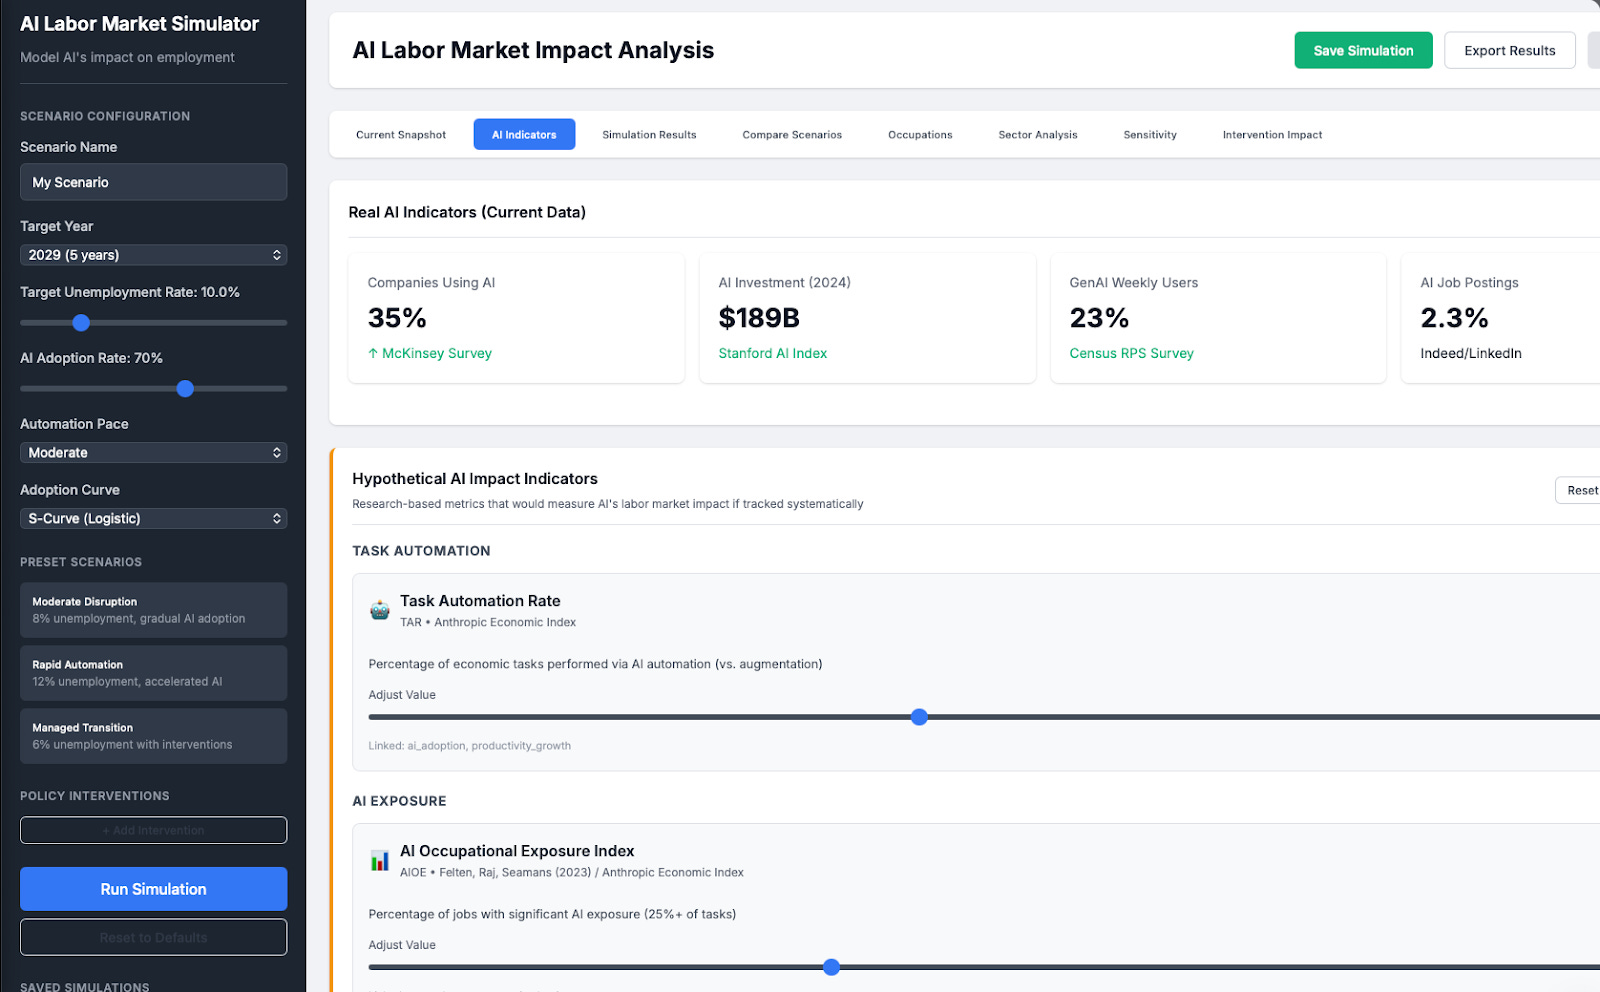Screen dimensions: 1600x992
Task: Select the AI Indicators tab
Action: point(524,135)
